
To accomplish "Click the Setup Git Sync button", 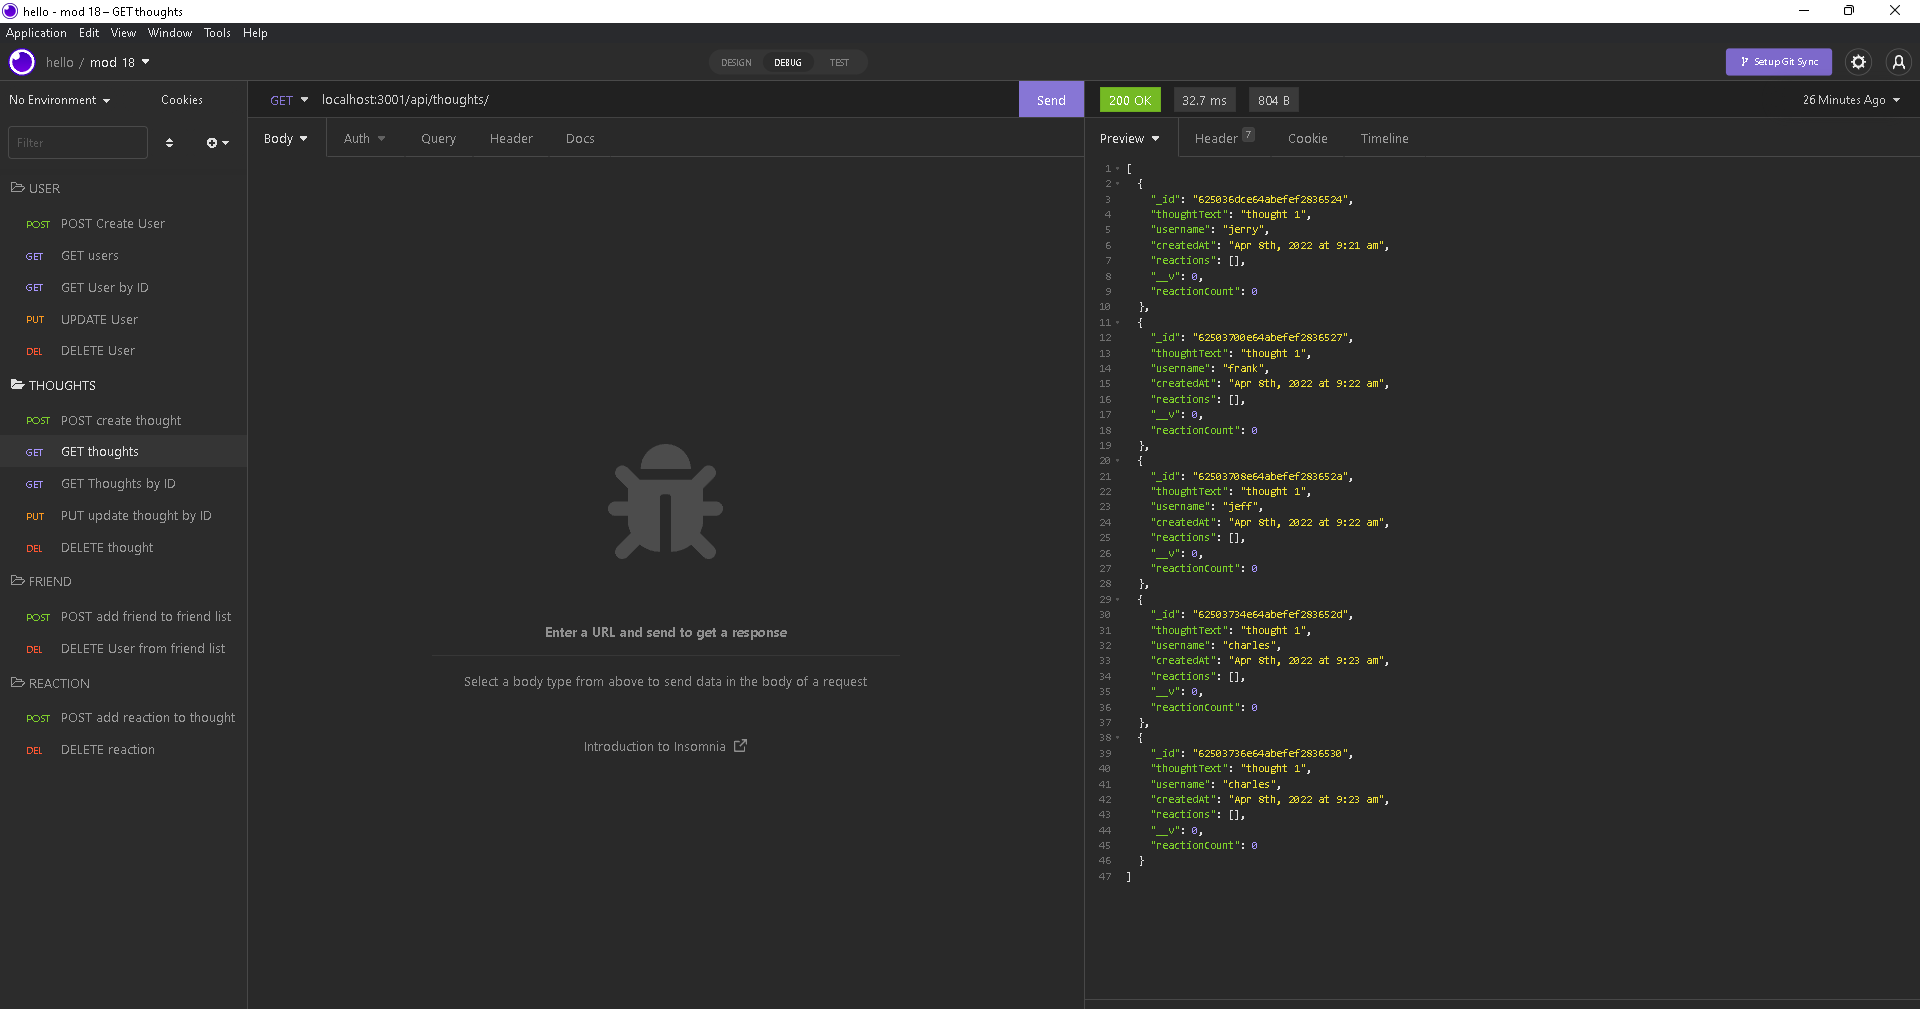I will coord(1778,61).
